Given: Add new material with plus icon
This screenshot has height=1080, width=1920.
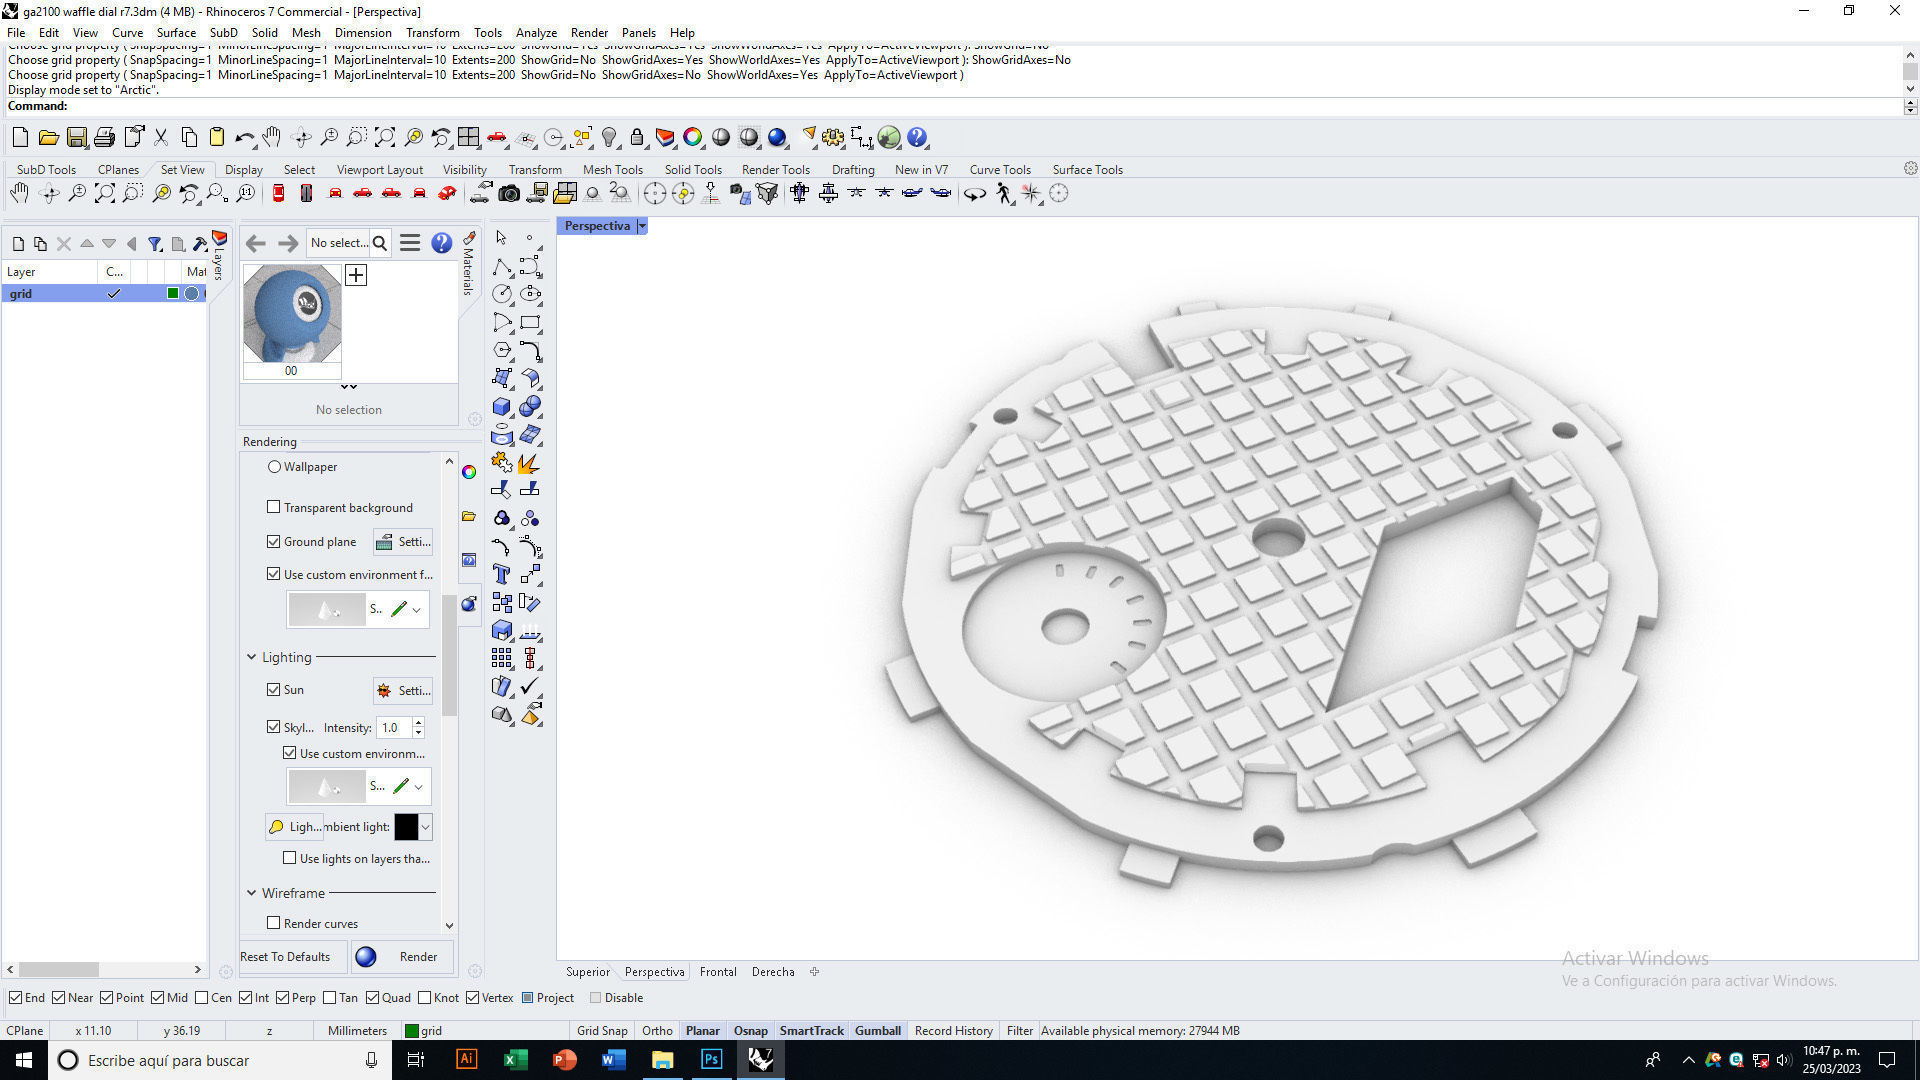Looking at the screenshot, I should [356, 274].
